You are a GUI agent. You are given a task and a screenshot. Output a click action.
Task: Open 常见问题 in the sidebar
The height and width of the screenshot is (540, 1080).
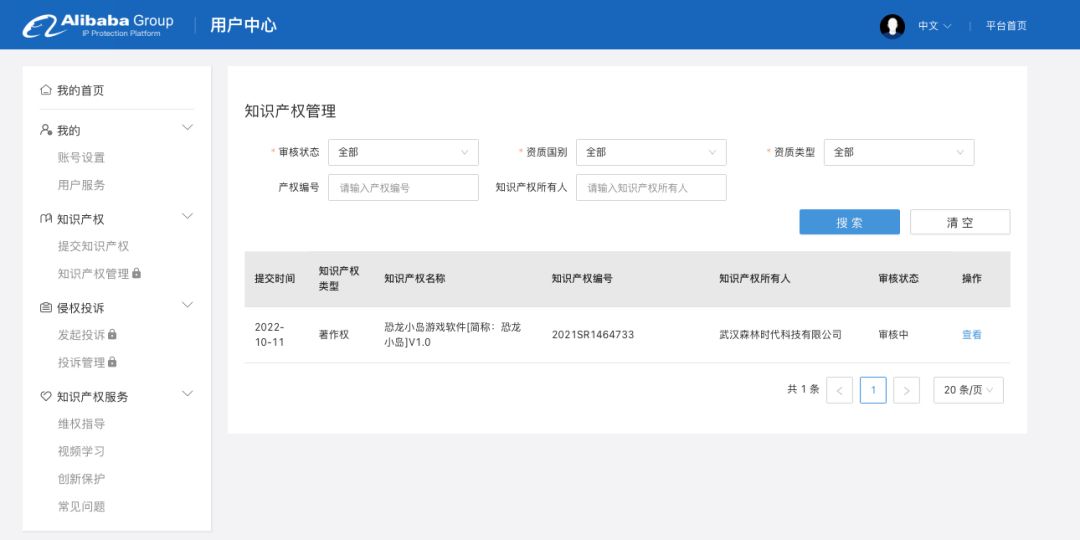pyautogui.click(x=81, y=506)
